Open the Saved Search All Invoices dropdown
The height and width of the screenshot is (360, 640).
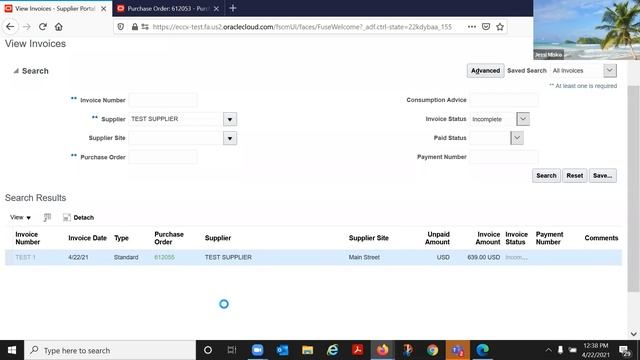[610, 70]
